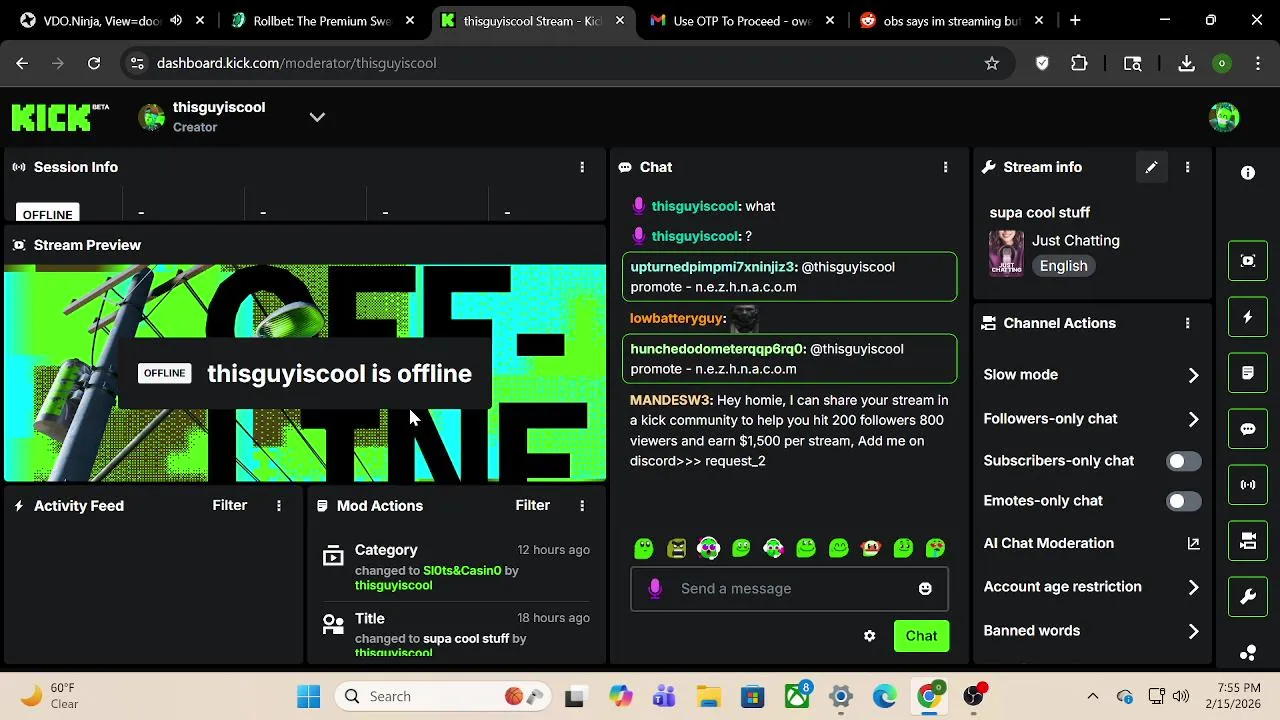Viewport: 1280px width, 720px height.
Task: Click the offline Stream Preview image
Action: (305, 373)
